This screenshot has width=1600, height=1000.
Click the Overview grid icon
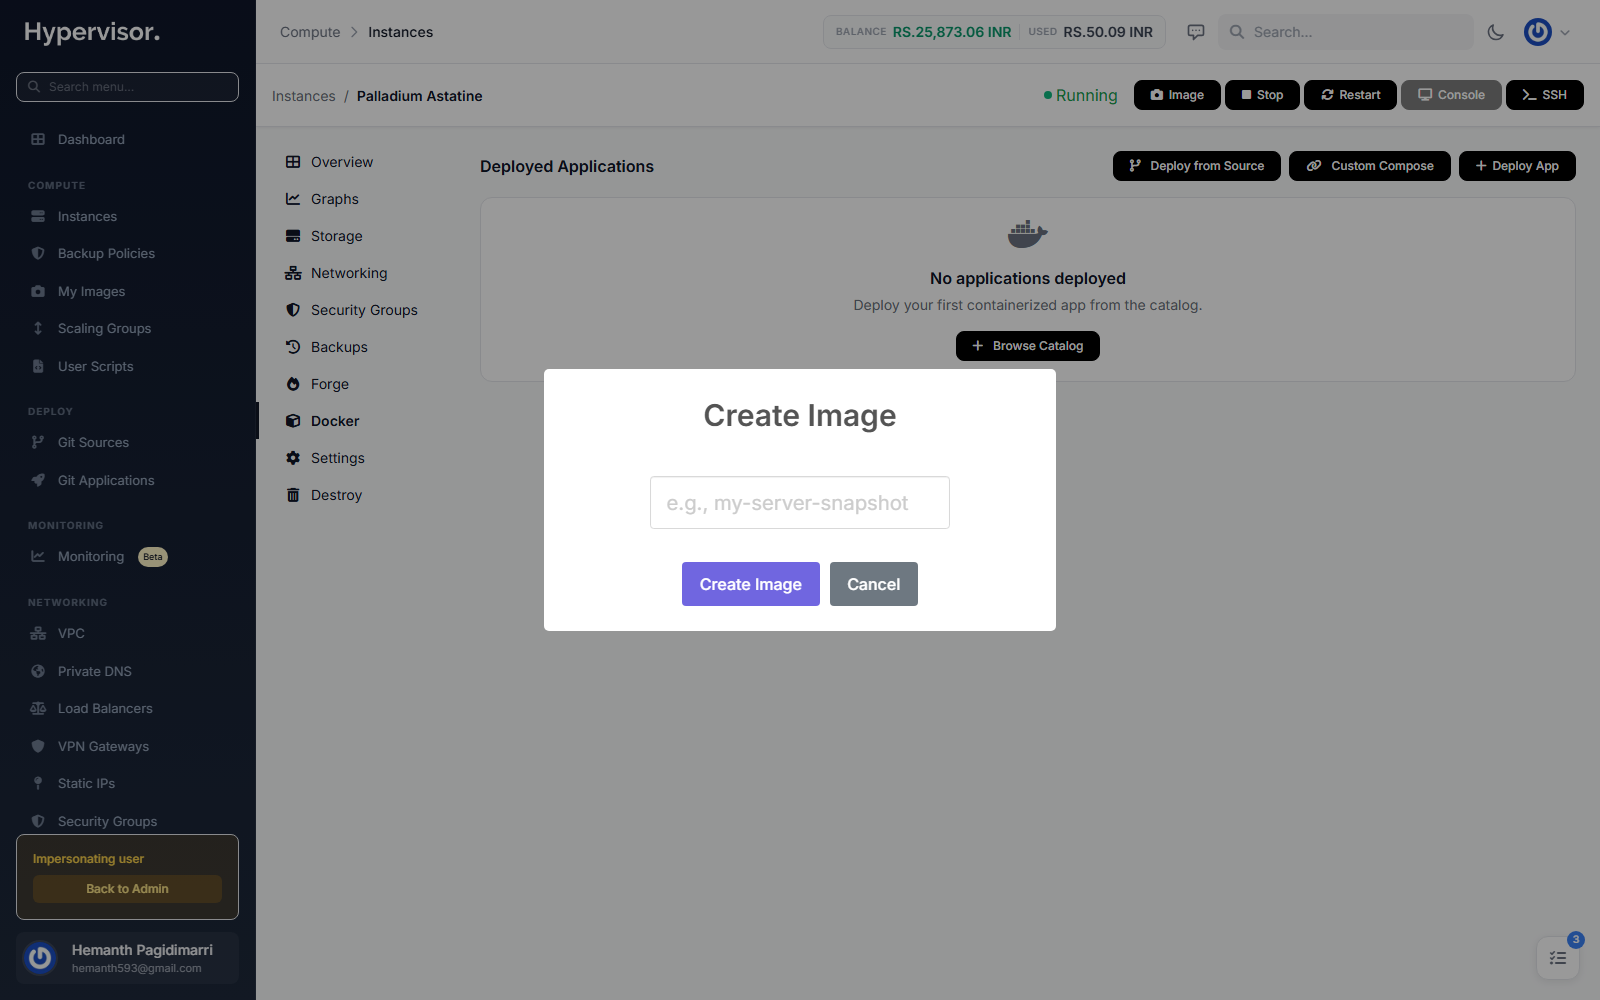293,162
